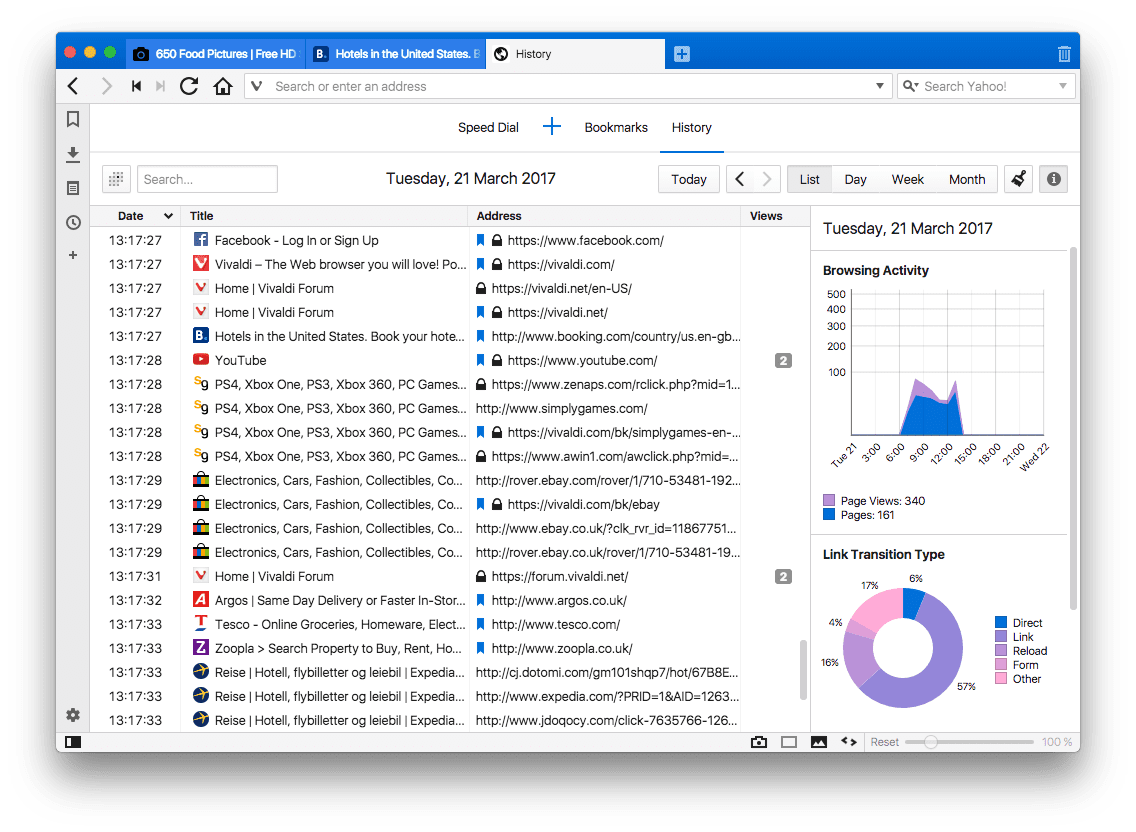Sort by the Title column header
1136x832 pixels.
pos(325,216)
